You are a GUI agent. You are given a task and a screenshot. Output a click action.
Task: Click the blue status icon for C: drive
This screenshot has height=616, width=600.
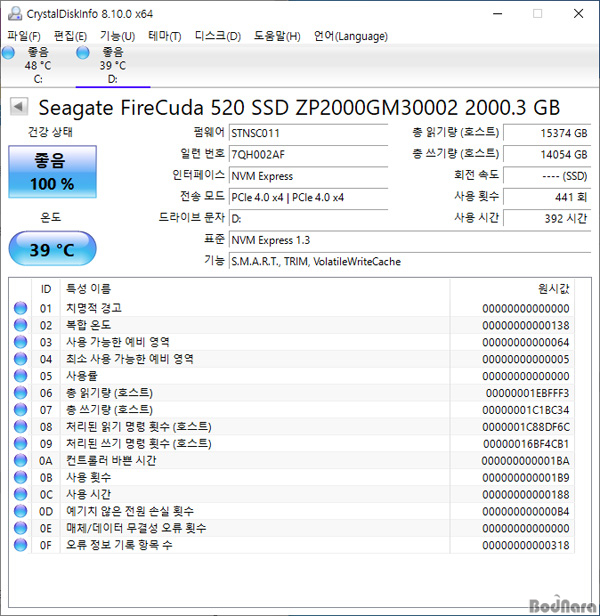pos(8,52)
